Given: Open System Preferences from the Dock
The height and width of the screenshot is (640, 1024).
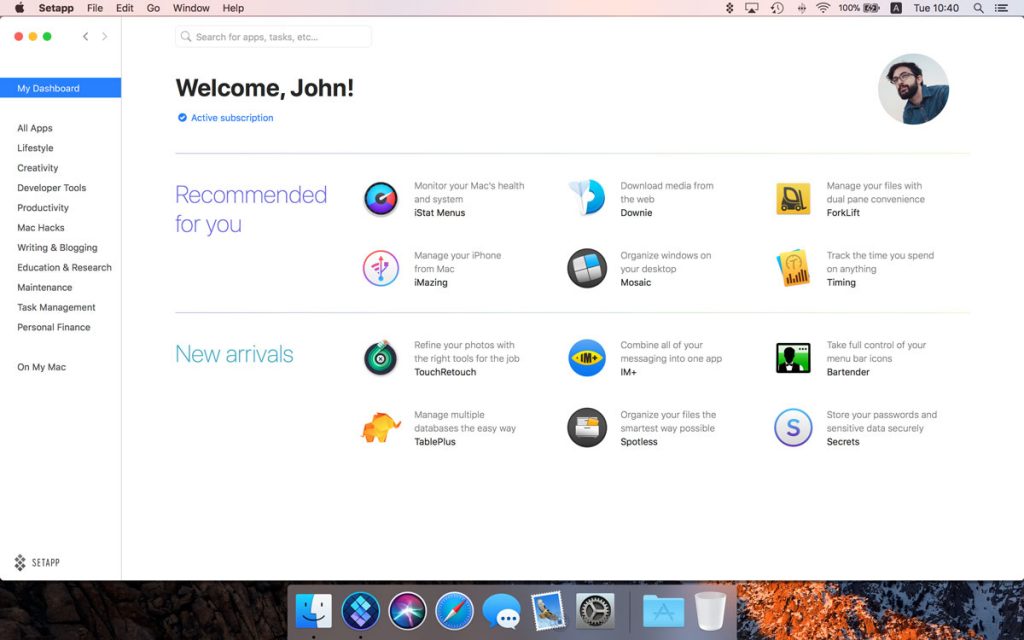Looking at the screenshot, I should [595, 611].
